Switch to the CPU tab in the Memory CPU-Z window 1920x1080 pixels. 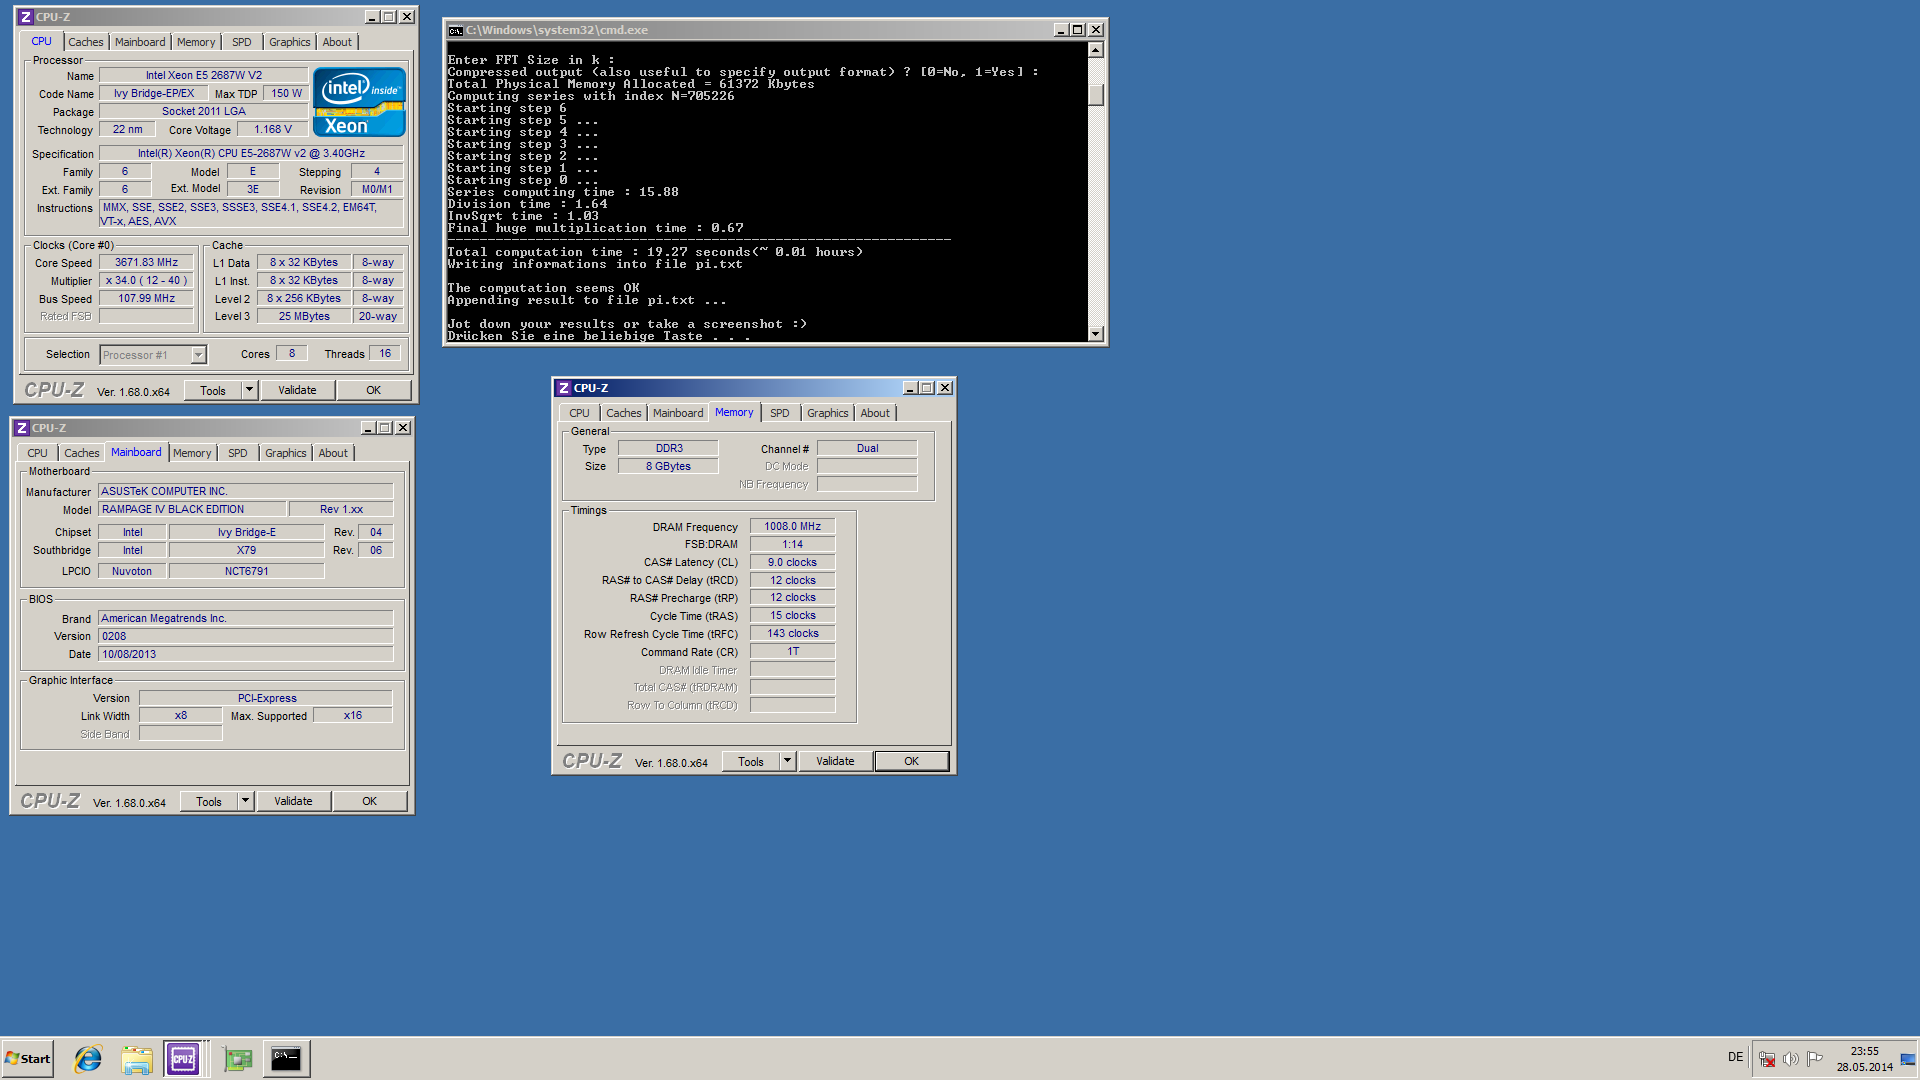579,413
